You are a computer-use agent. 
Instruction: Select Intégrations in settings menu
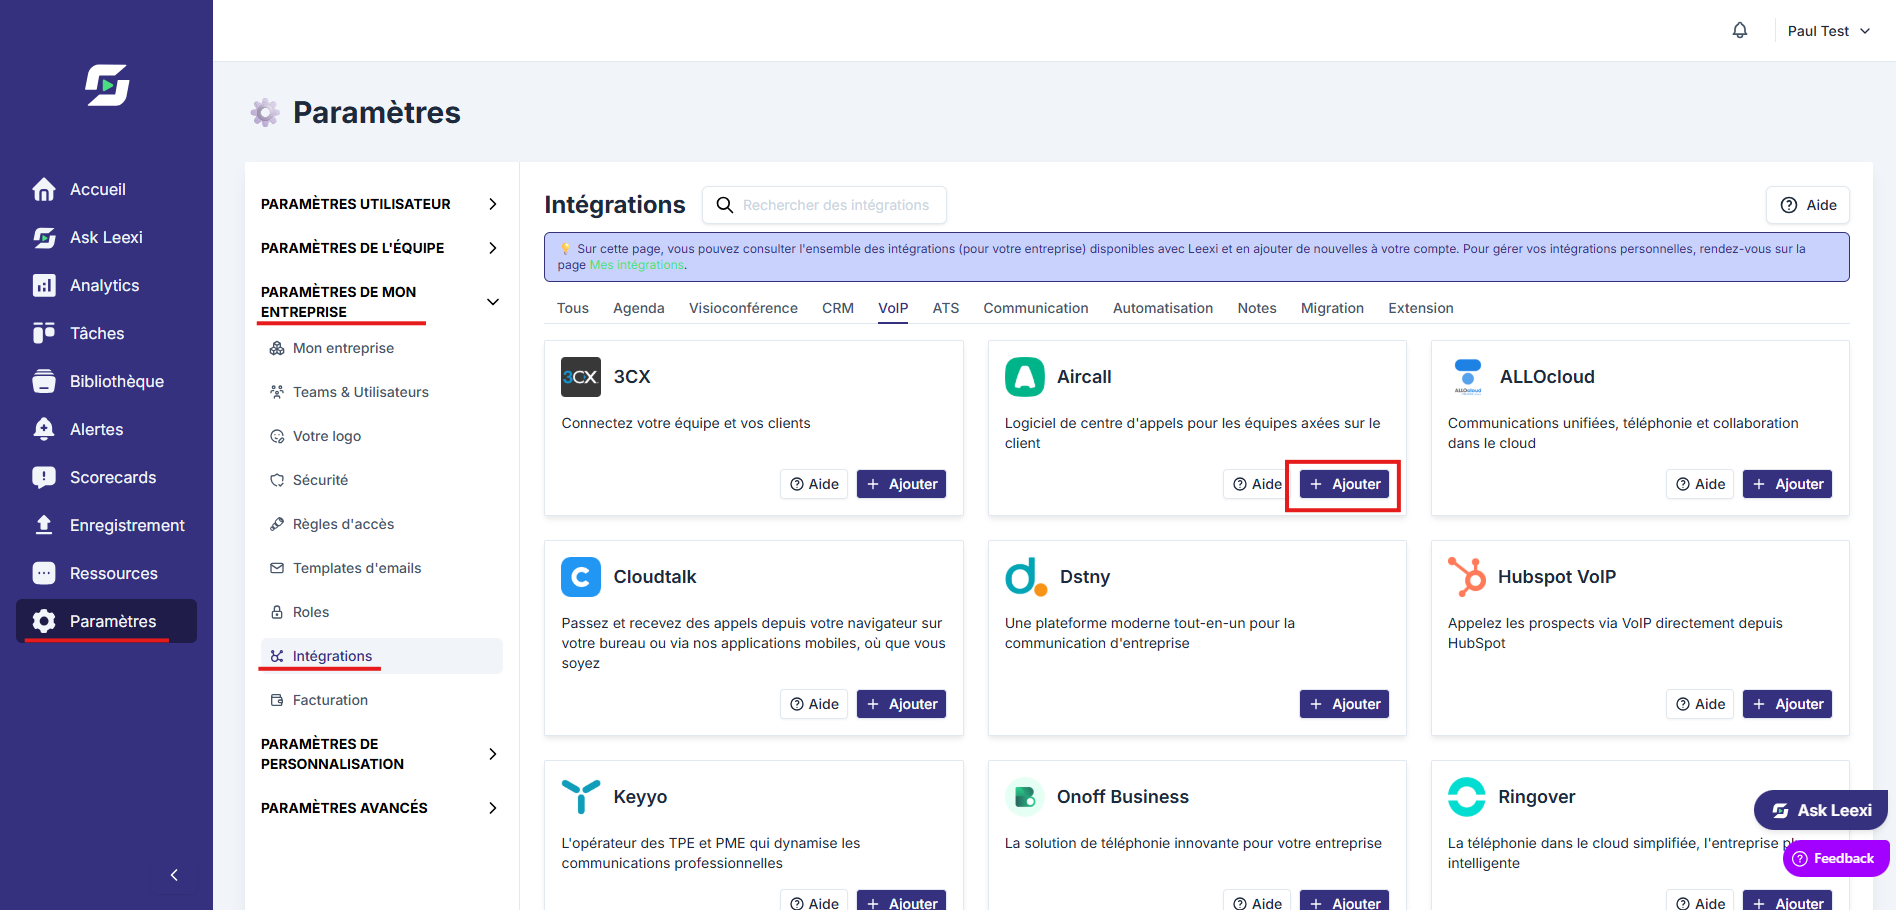pyautogui.click(x=381, y=656)
